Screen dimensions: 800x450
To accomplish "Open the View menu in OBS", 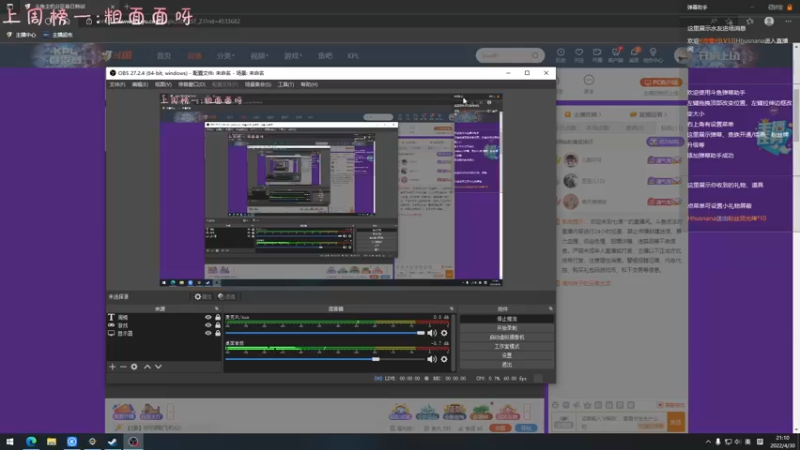I will [163, 85].
